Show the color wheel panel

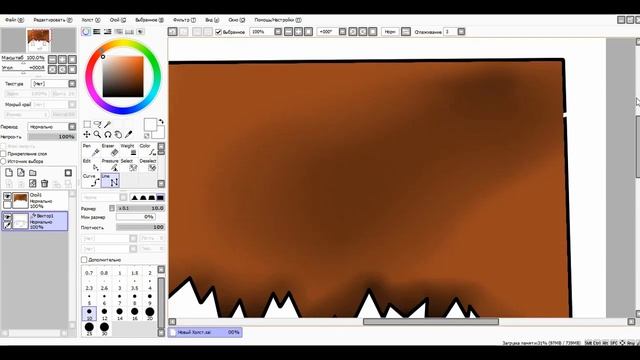point(86,31)
